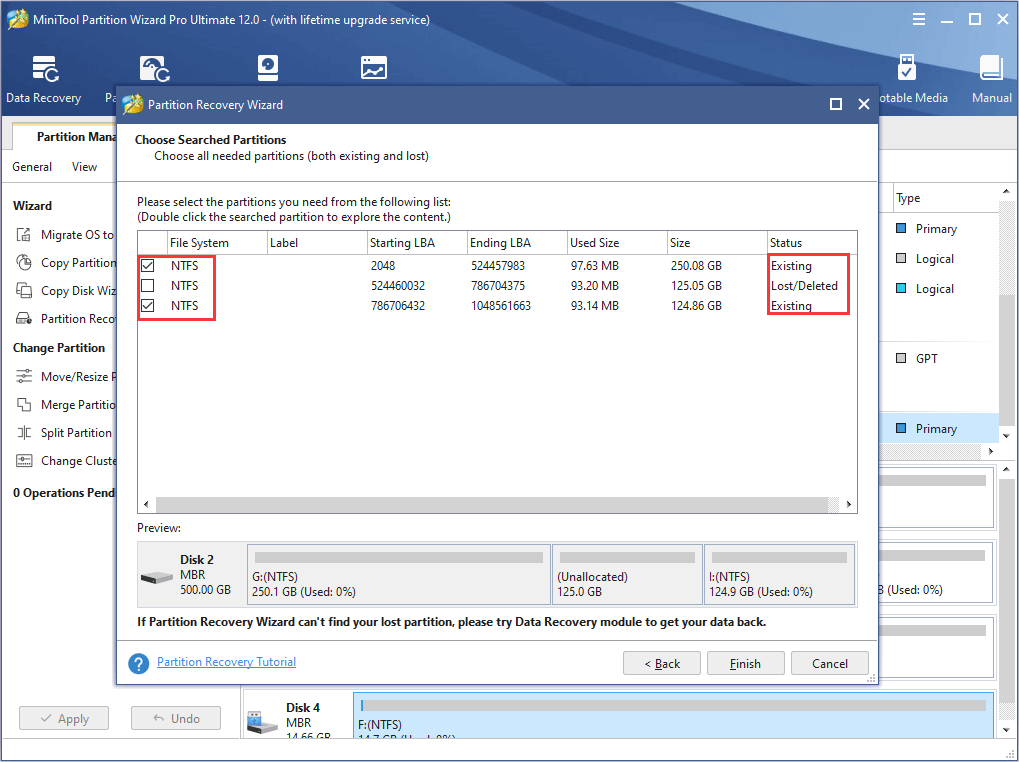Check the Lost/Deleted 125.05 GB partition
Image resolution: width=1019 pixels, height=762 pixels.
click(x=148, y=286)
